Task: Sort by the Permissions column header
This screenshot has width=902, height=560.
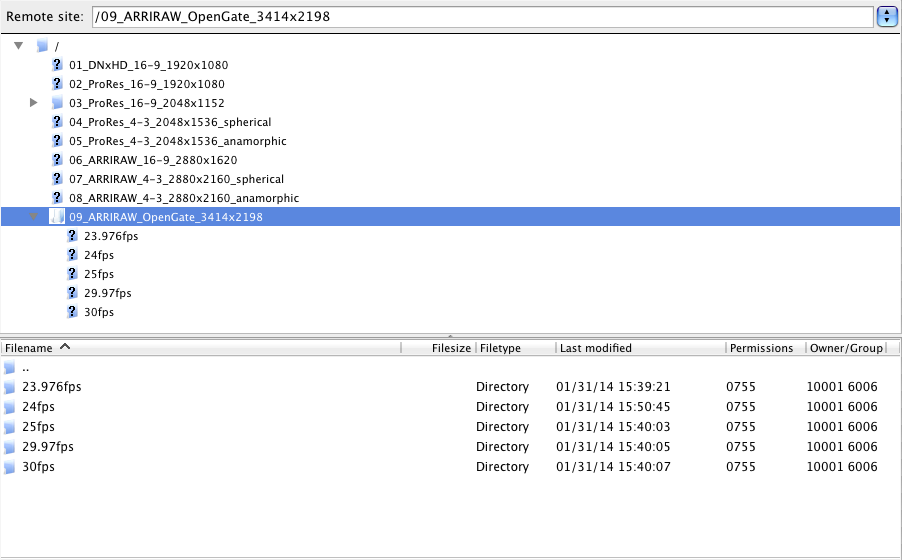Action: point(766,348)
